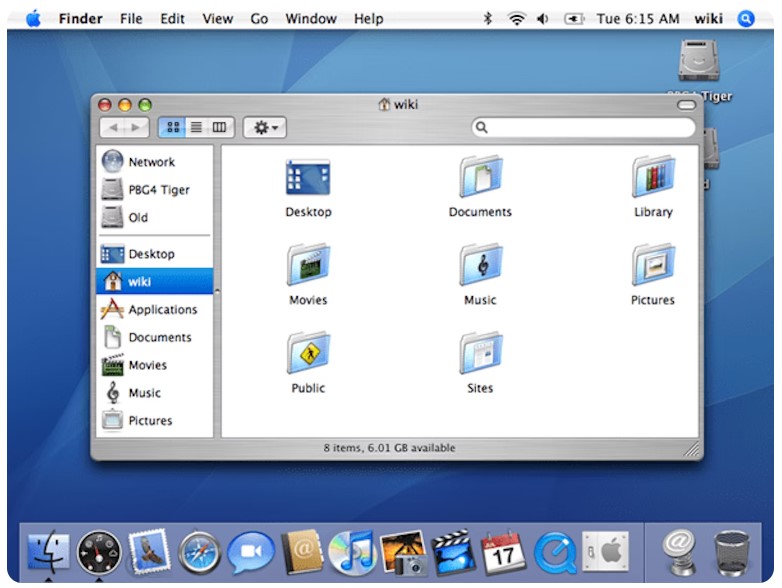Image resolution: width=782 pixels, height=588 pixels.
Task: Select Desktop in the Finder sidebar
Action: [155, 254]
